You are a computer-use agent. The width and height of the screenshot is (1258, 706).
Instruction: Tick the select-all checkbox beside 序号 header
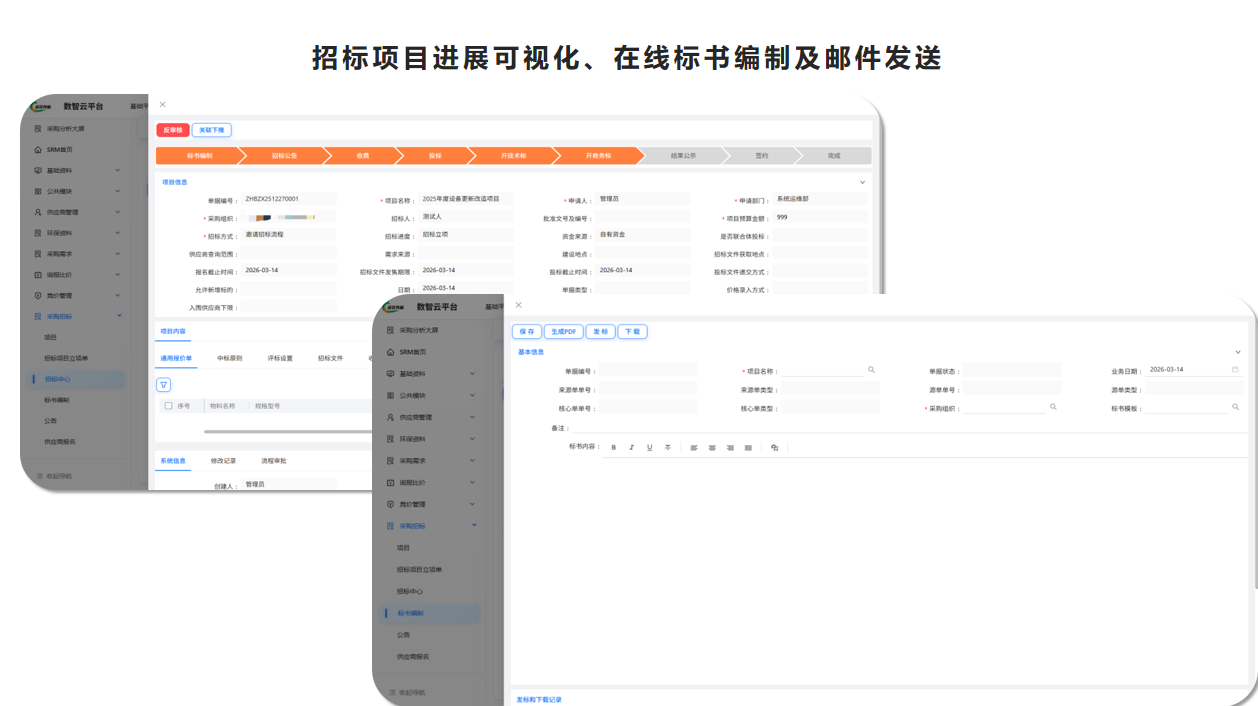[168, 406]
